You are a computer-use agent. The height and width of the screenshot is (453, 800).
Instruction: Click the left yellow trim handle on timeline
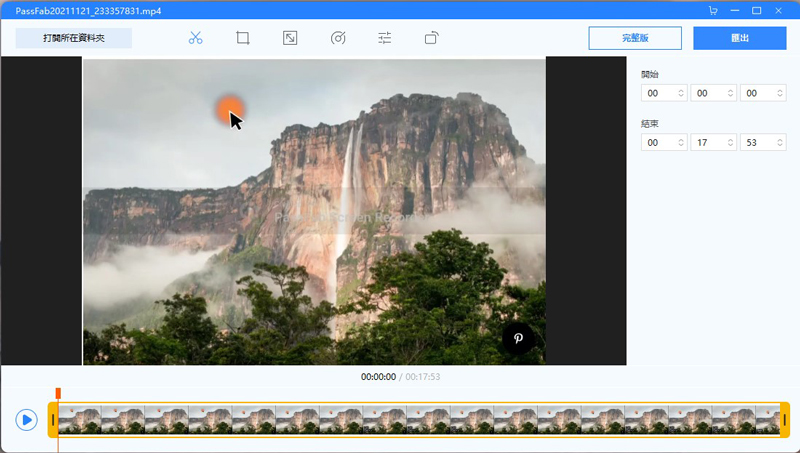(x=53, y=420)
